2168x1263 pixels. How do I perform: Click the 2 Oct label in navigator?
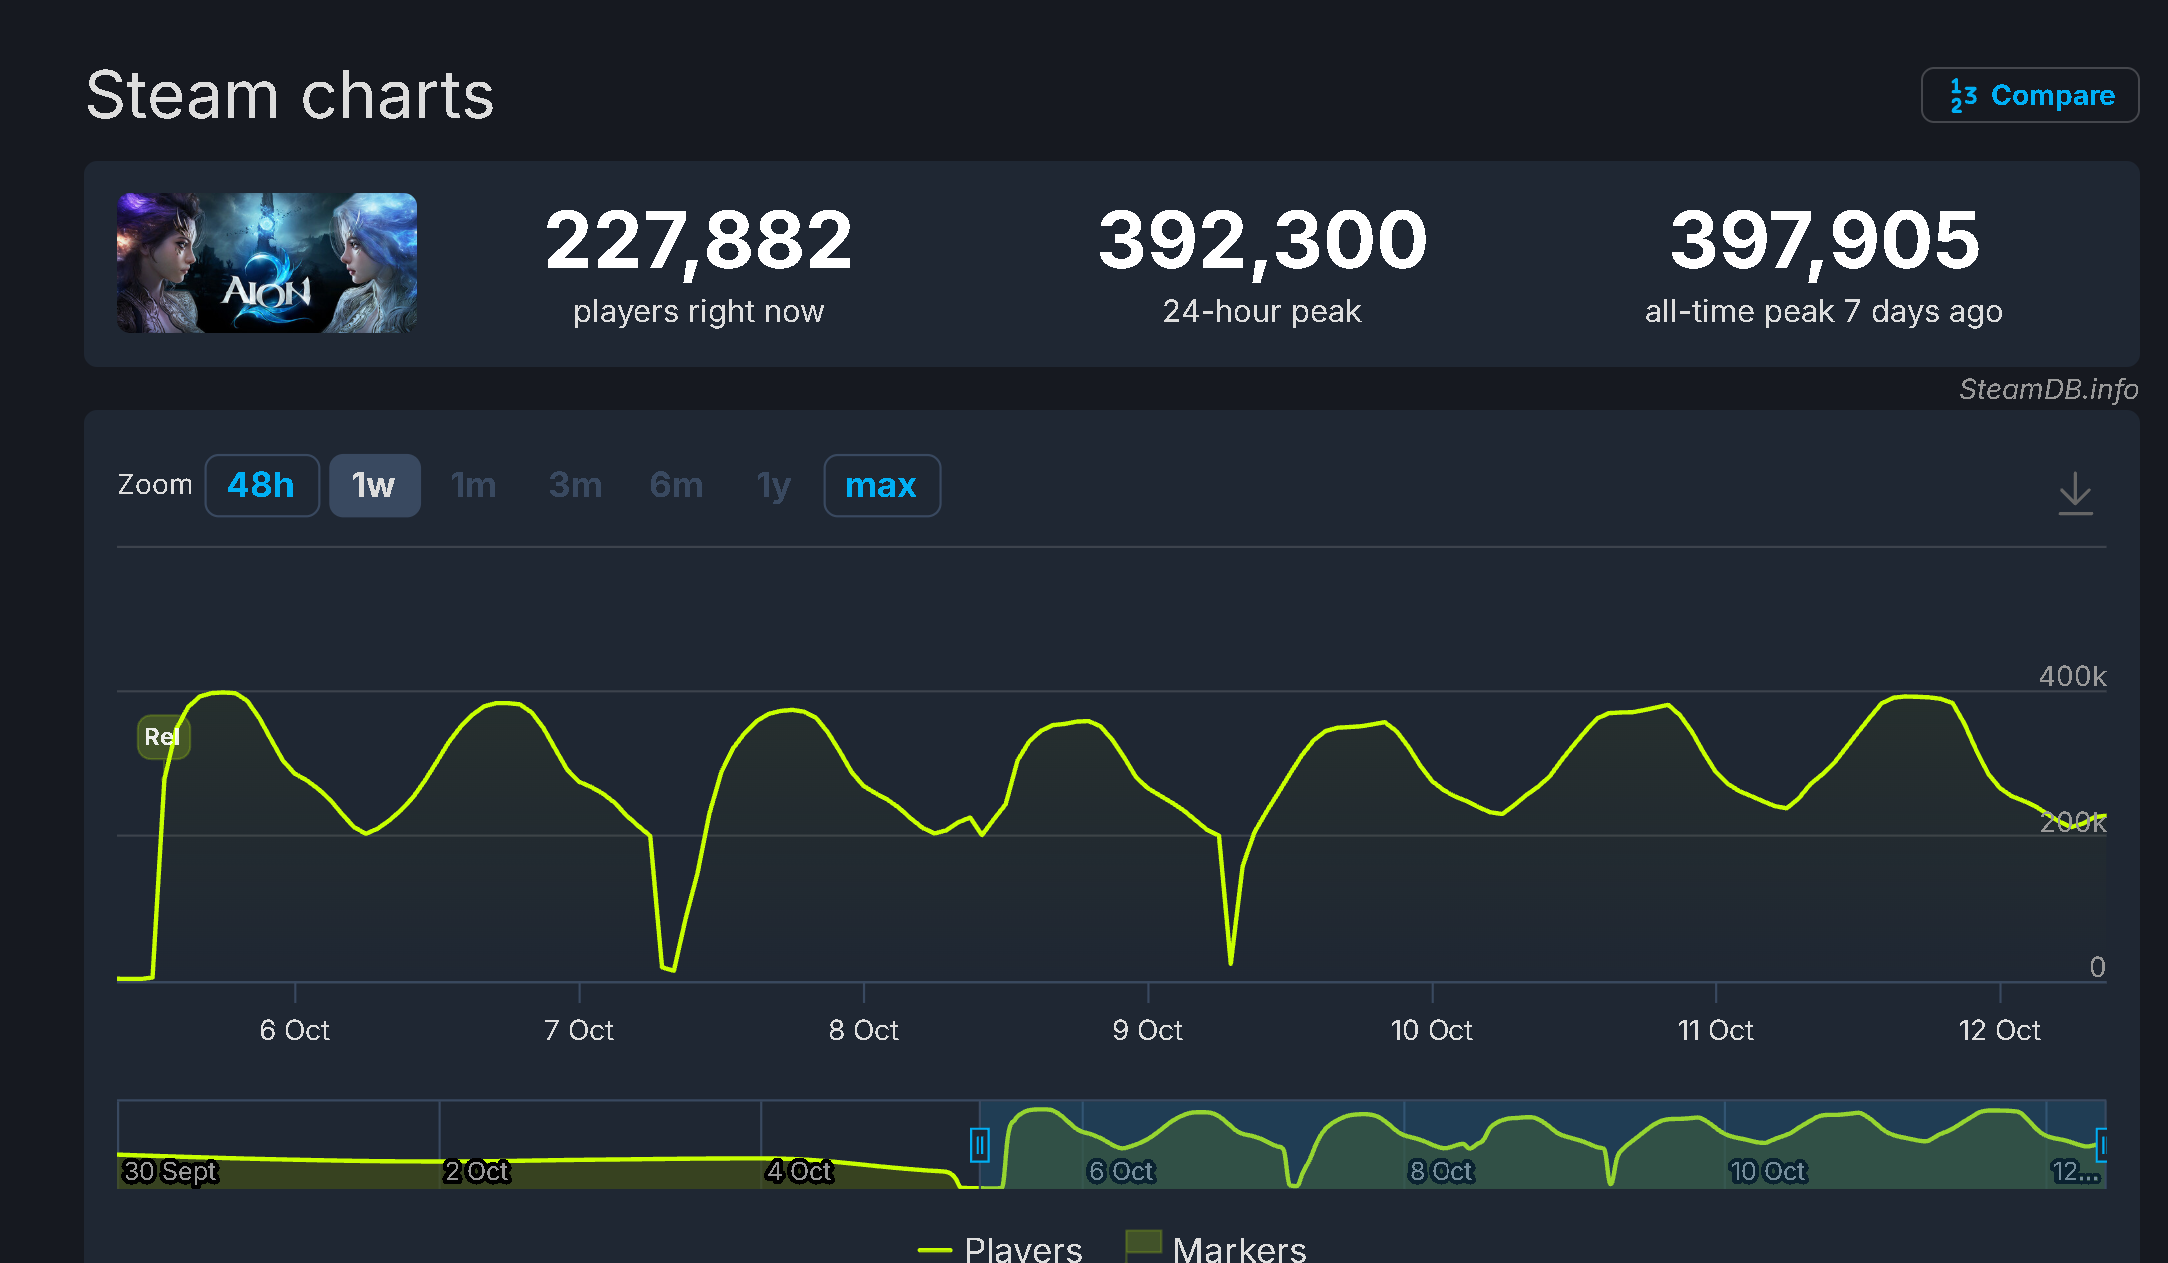click(477, 1171)
